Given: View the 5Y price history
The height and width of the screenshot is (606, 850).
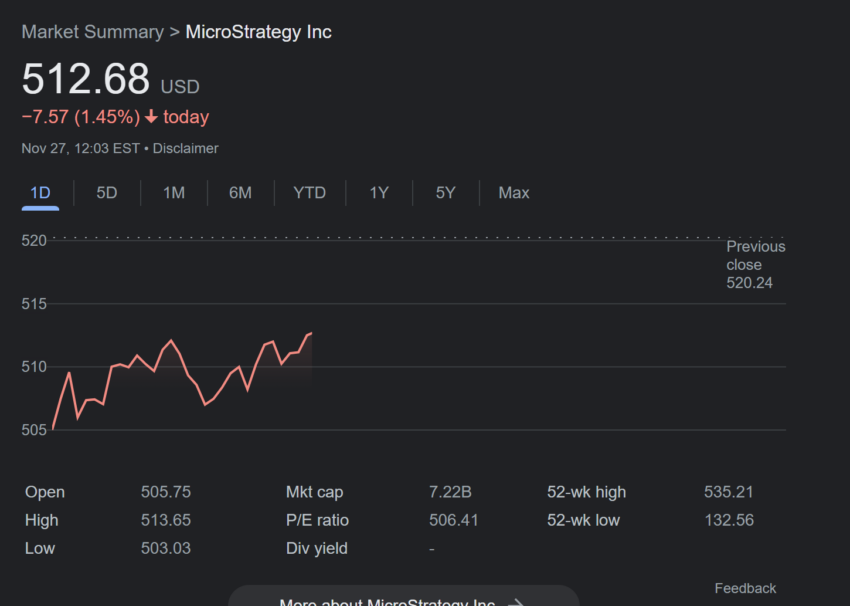Looking at the screenshot, I should click(446, 193).
